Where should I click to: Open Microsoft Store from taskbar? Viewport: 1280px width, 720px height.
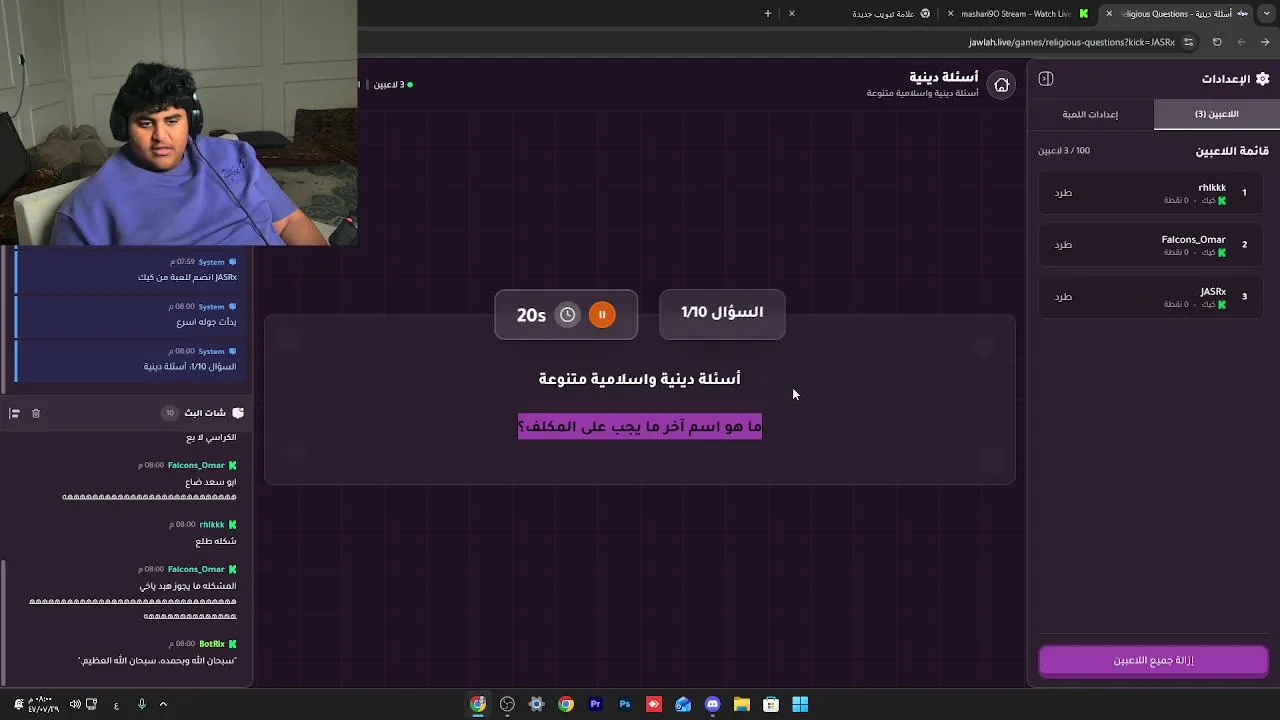(771, 705)
